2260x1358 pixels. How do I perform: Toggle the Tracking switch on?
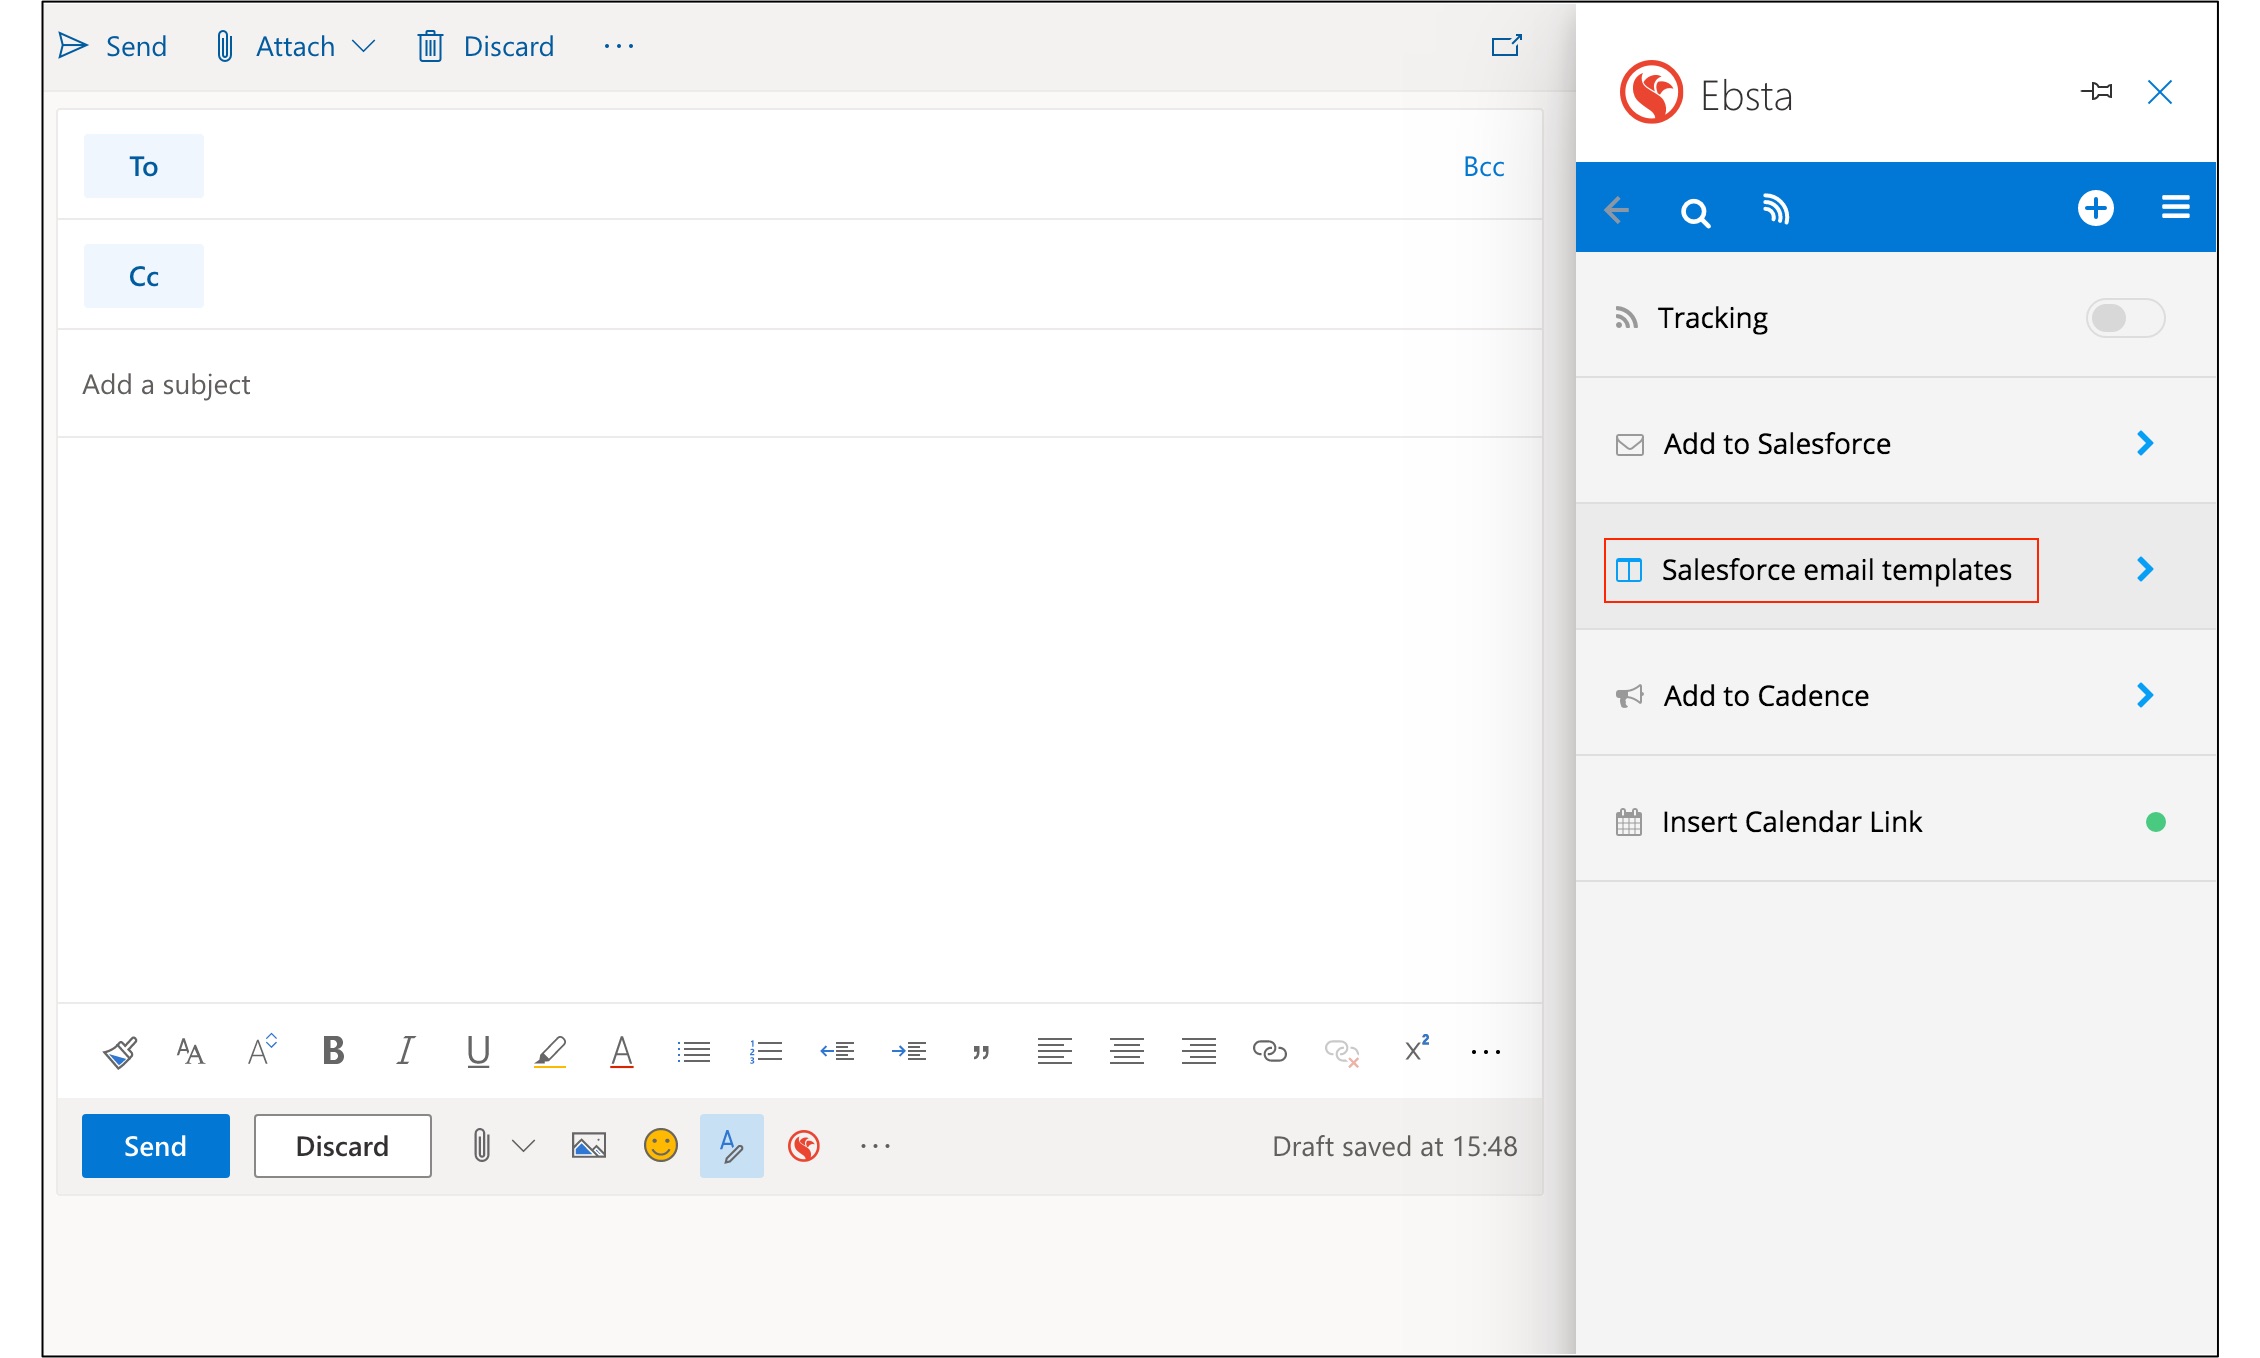click(x=2125, y=318)
